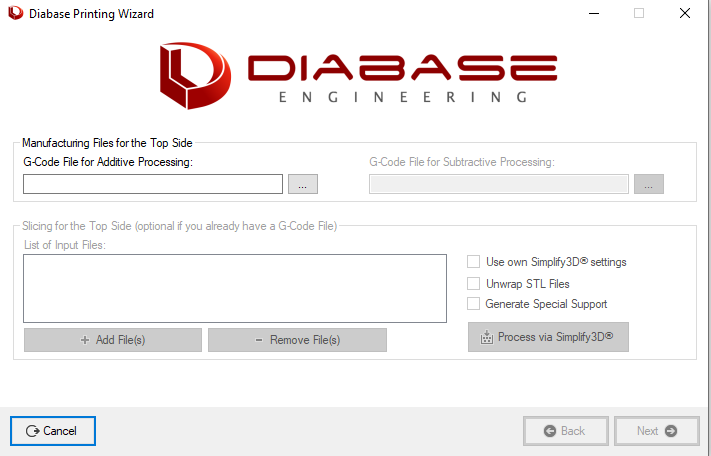
Task: Click the Diabase app icon in title bar
Action: pyautogui.click(x=15, y=13)
